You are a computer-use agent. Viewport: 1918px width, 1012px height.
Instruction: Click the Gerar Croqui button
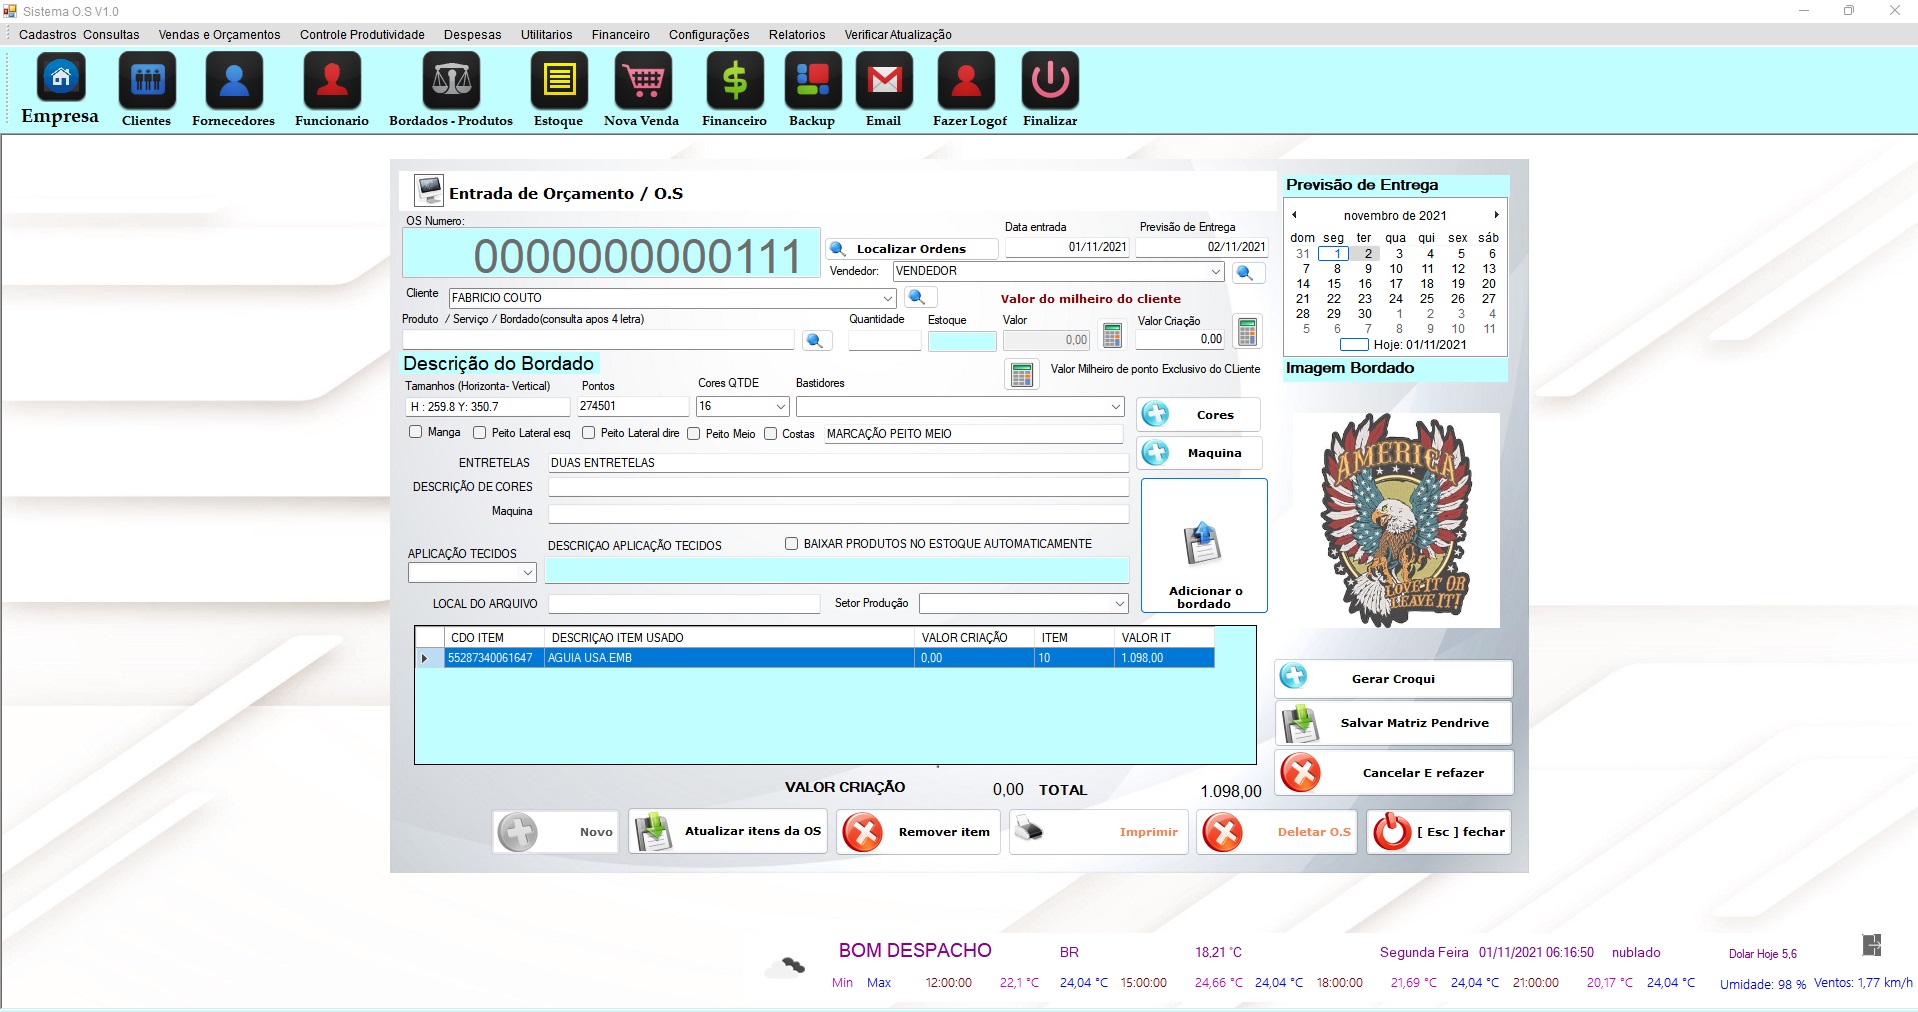pos(1392,679)
